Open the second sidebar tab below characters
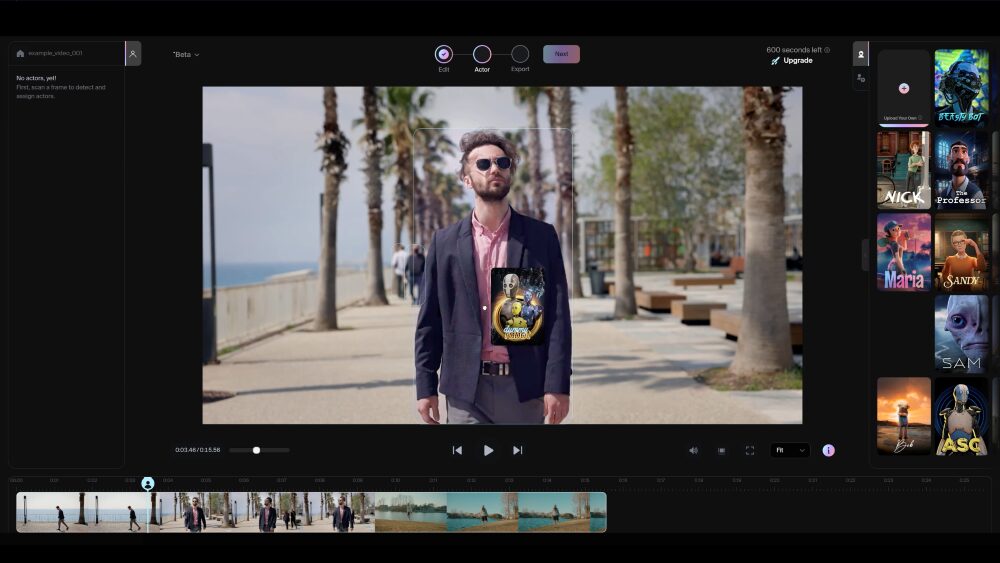Image resolution: width=1000 pixels, height=563 pixels. point(860,78)
